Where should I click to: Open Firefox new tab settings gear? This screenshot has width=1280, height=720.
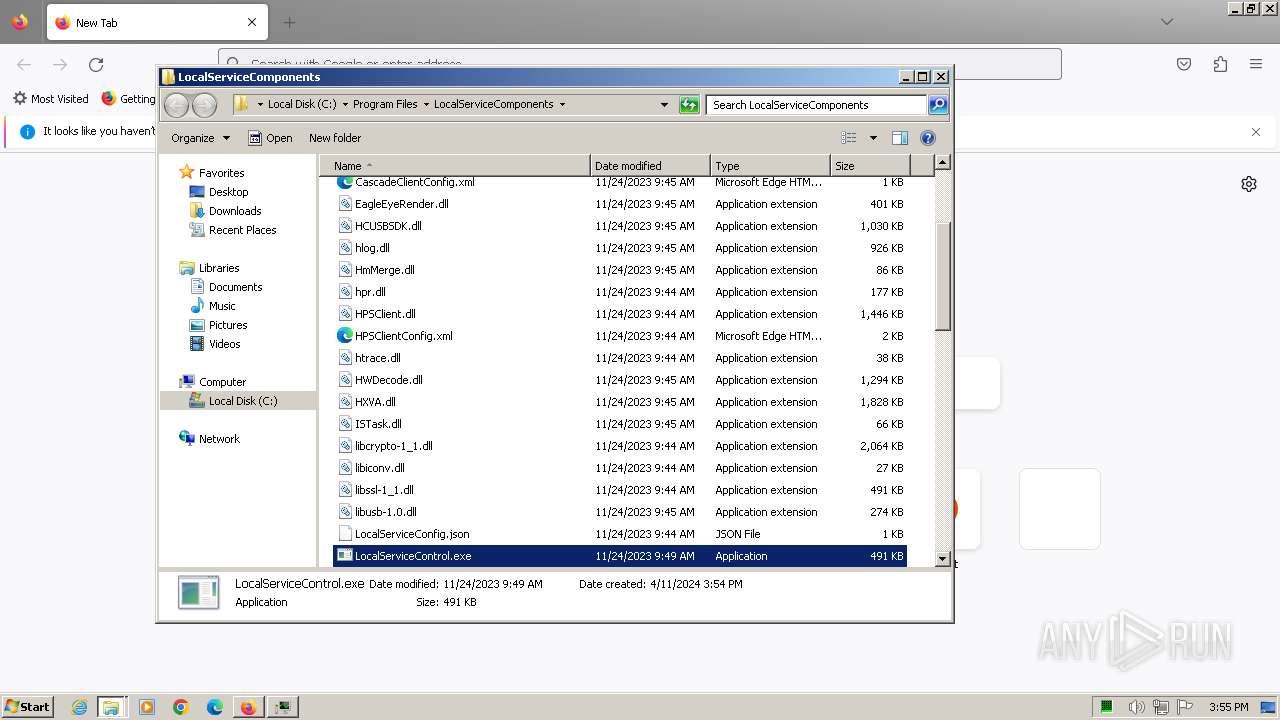pyautogui.click(x=1249, y=184)
